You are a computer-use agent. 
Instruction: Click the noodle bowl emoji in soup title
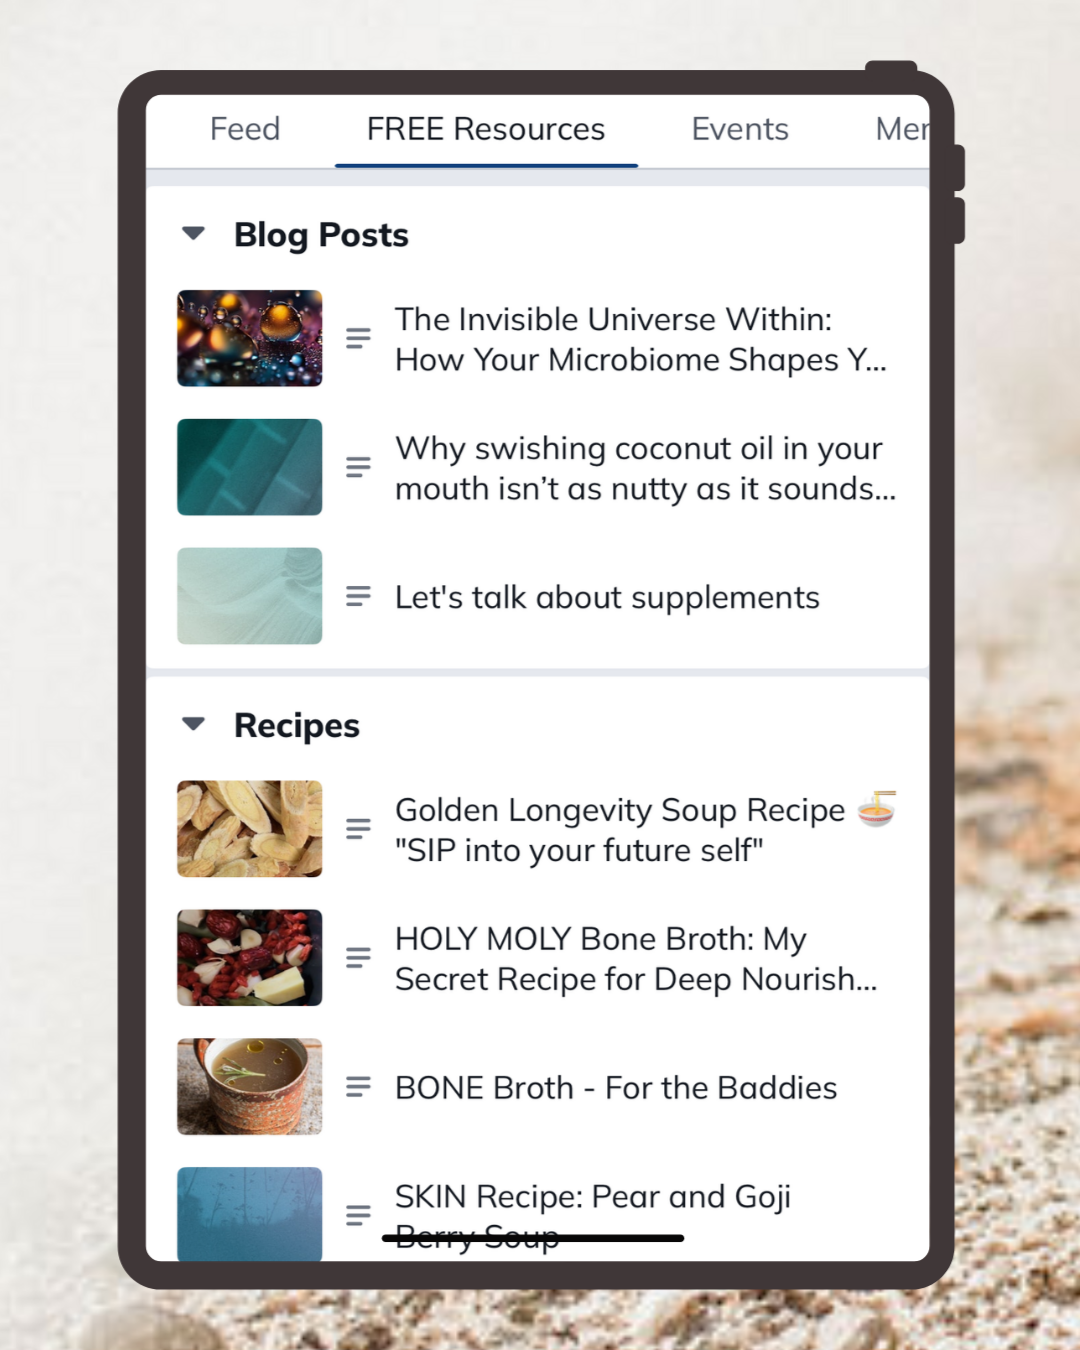877,809
